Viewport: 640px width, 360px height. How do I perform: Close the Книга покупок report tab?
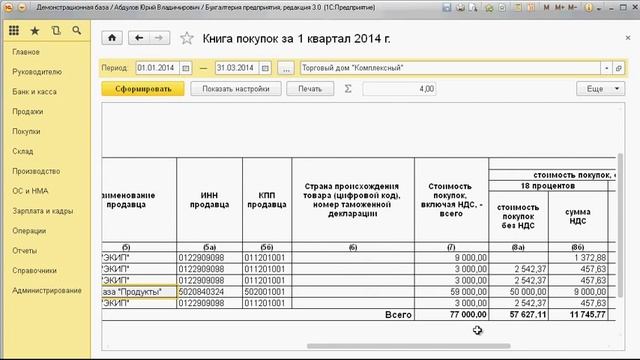tap(628, 38)
